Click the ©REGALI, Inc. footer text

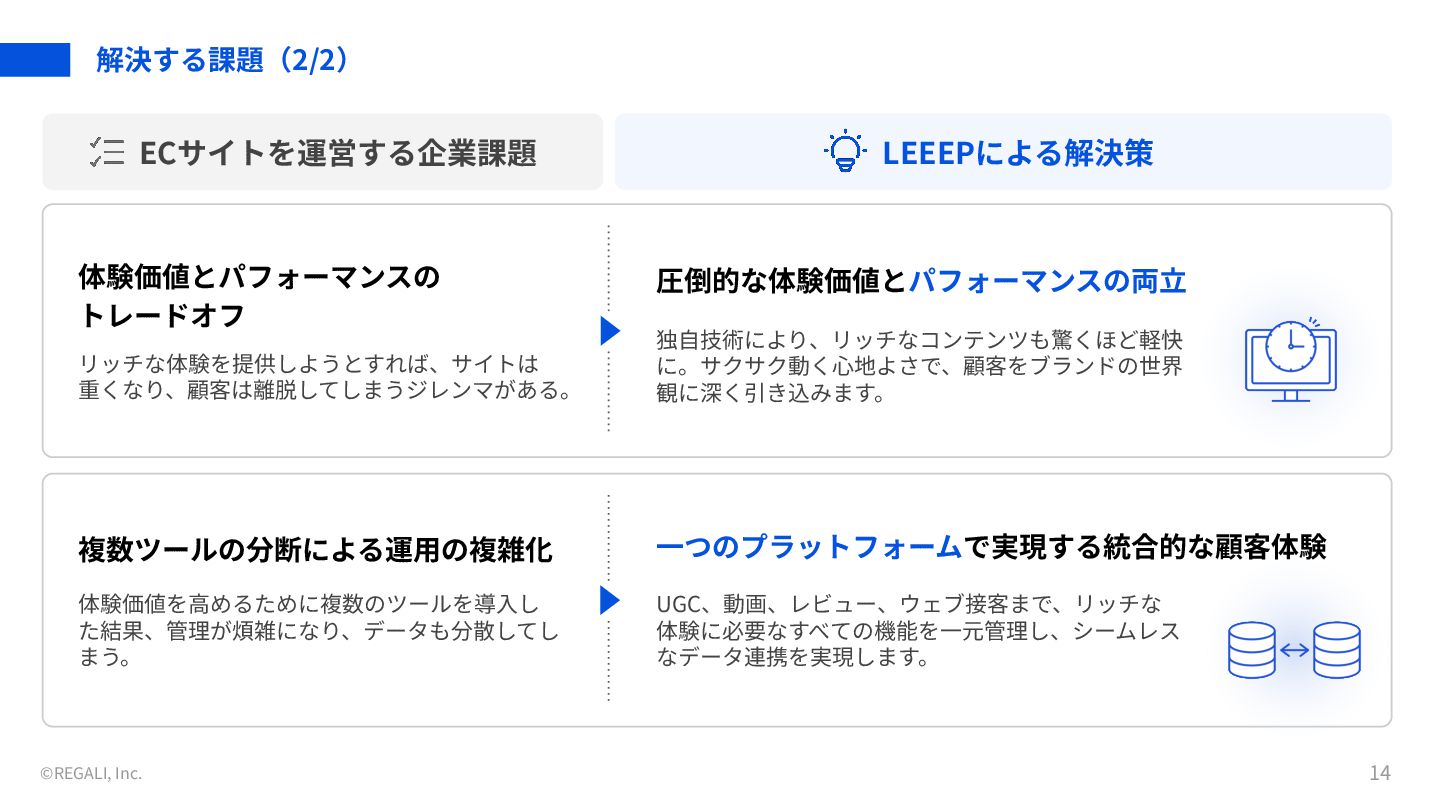[91, 773]
